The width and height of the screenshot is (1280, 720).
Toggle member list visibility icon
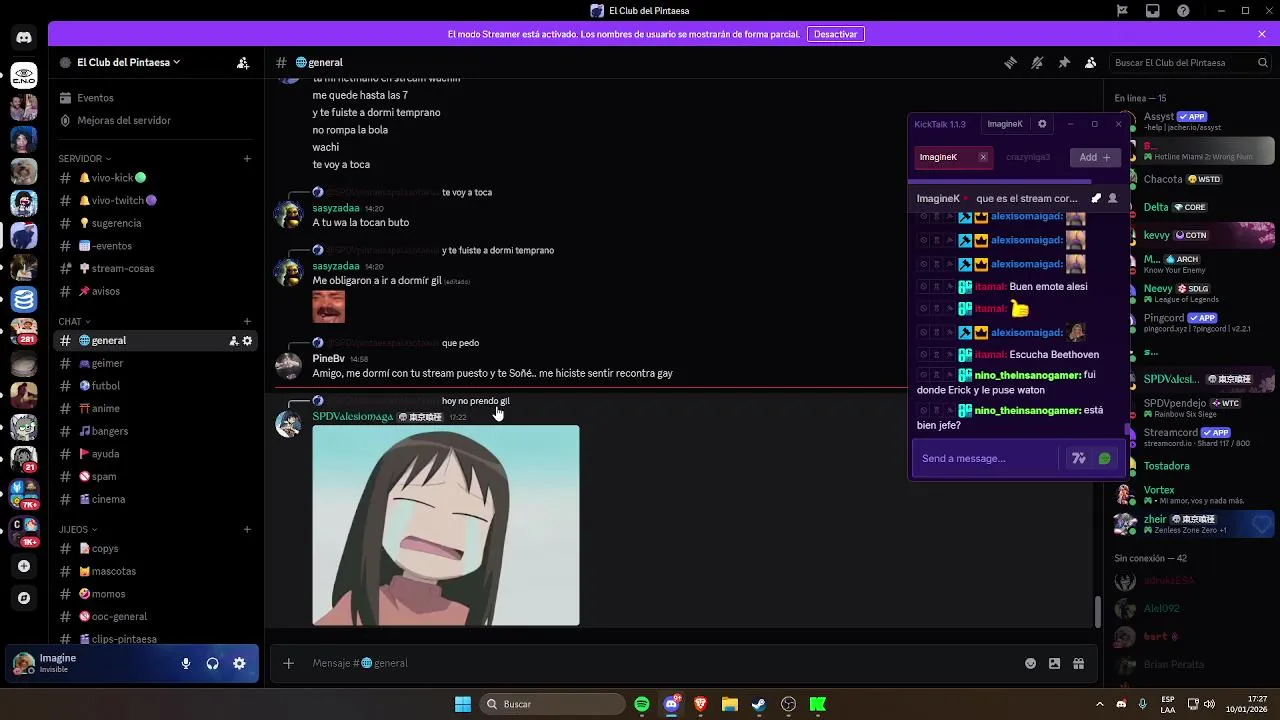pyautogui.click(x=1091, y=62)
